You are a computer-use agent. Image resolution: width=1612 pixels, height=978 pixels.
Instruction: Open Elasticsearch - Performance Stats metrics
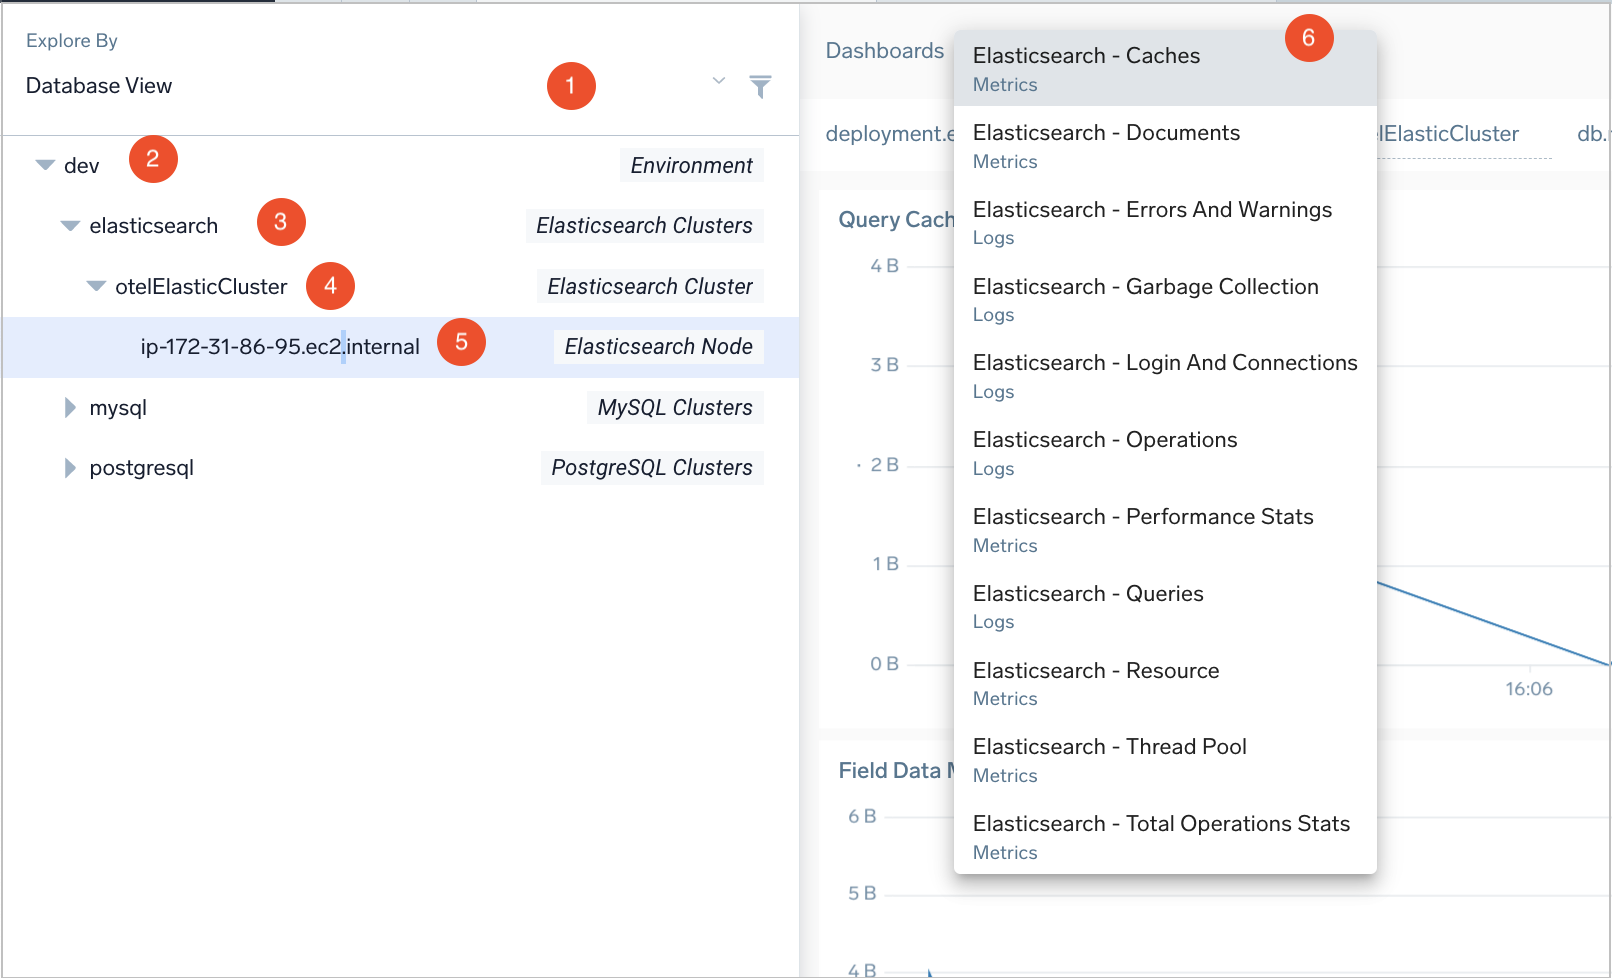(1143, 529)
